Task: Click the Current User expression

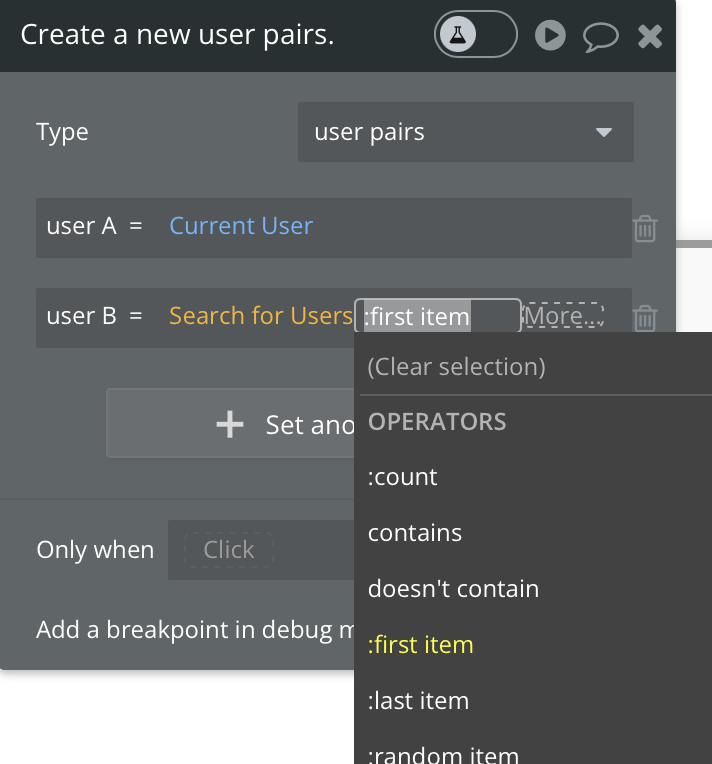Action: [241, 226]
